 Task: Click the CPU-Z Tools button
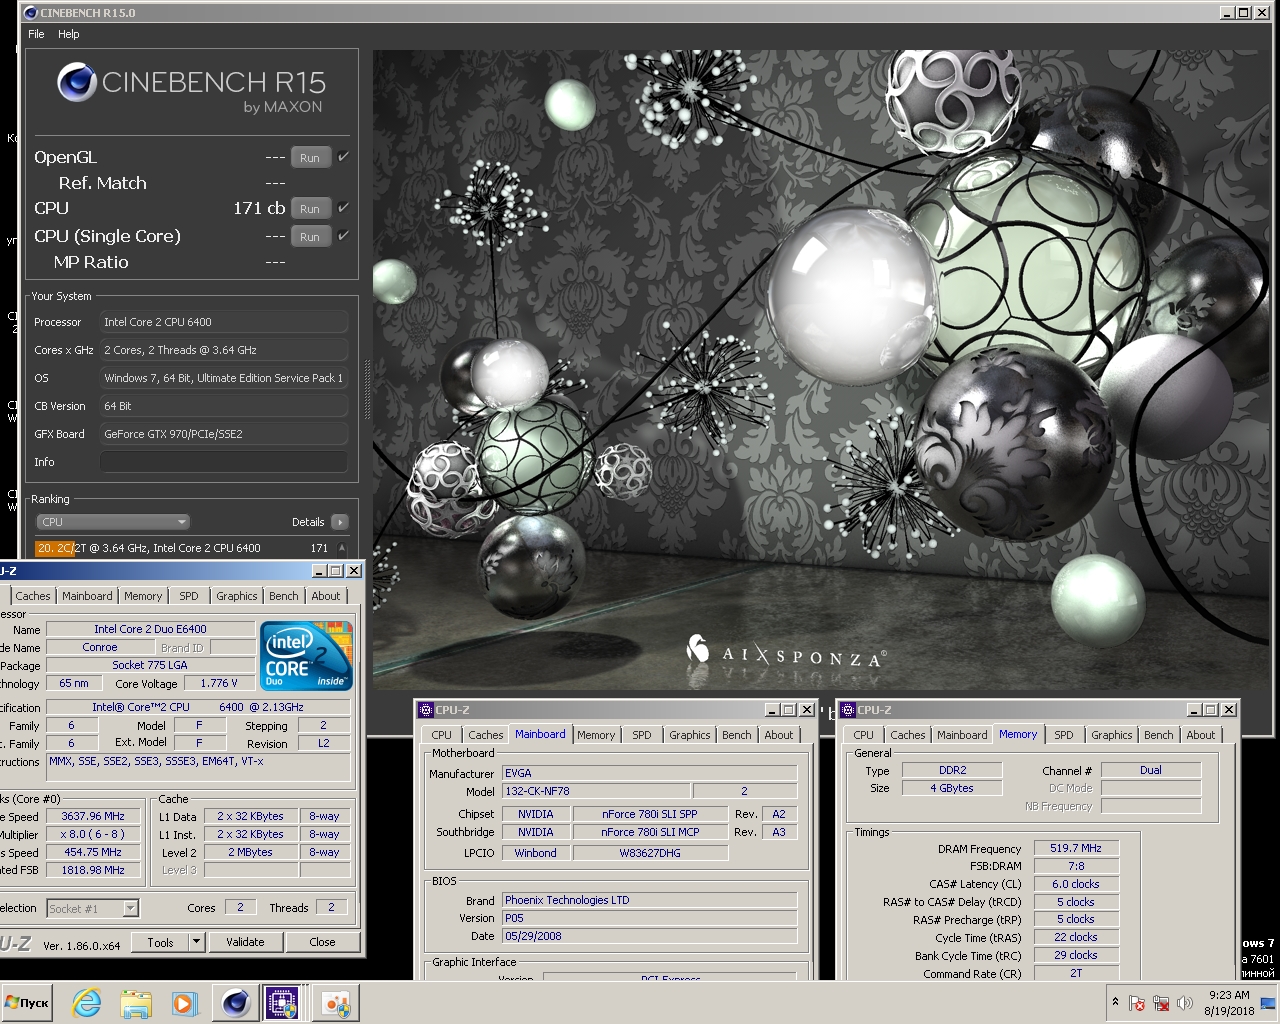click(160, 942)
